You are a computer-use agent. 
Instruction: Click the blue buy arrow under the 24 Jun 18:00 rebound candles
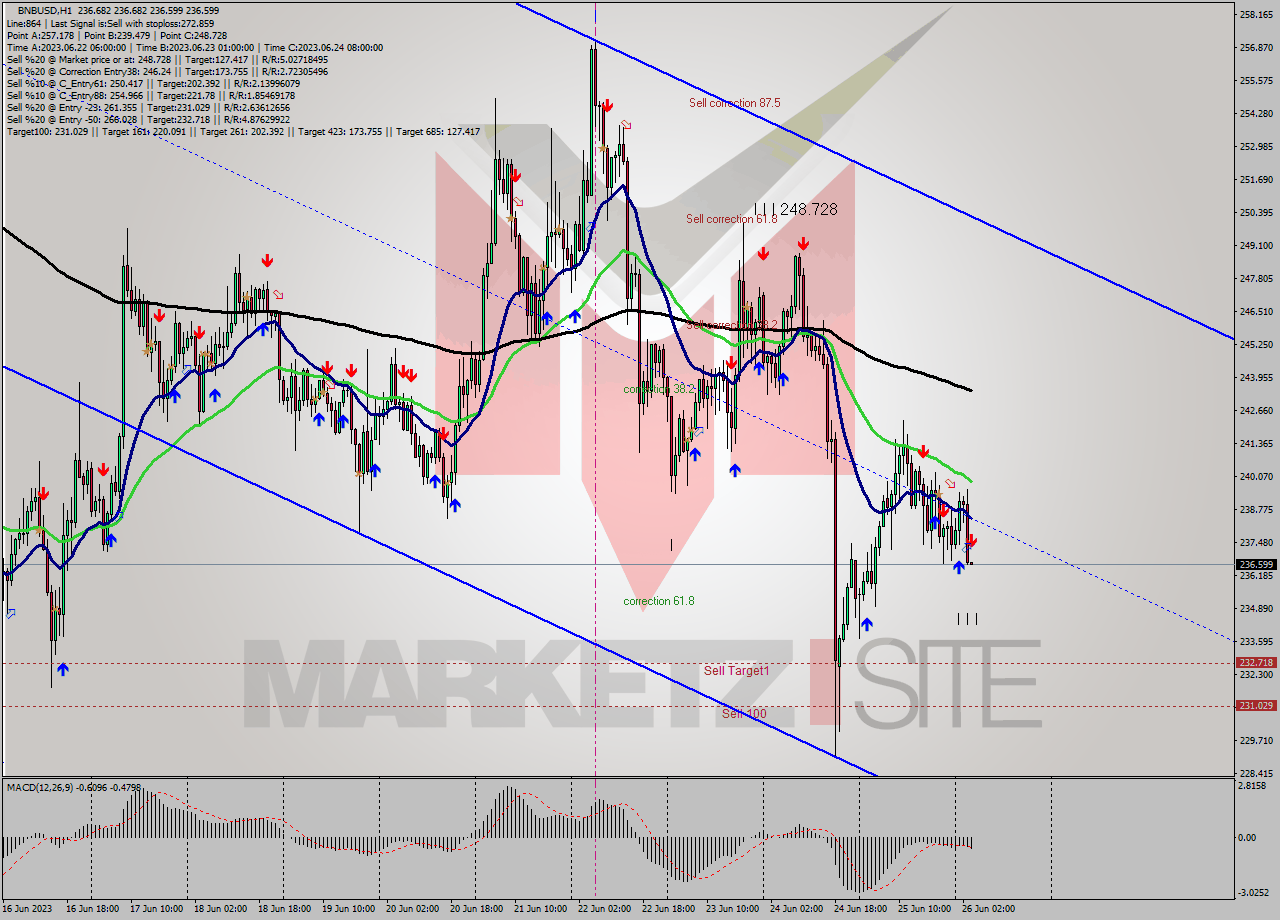click(x=866, y=624)
